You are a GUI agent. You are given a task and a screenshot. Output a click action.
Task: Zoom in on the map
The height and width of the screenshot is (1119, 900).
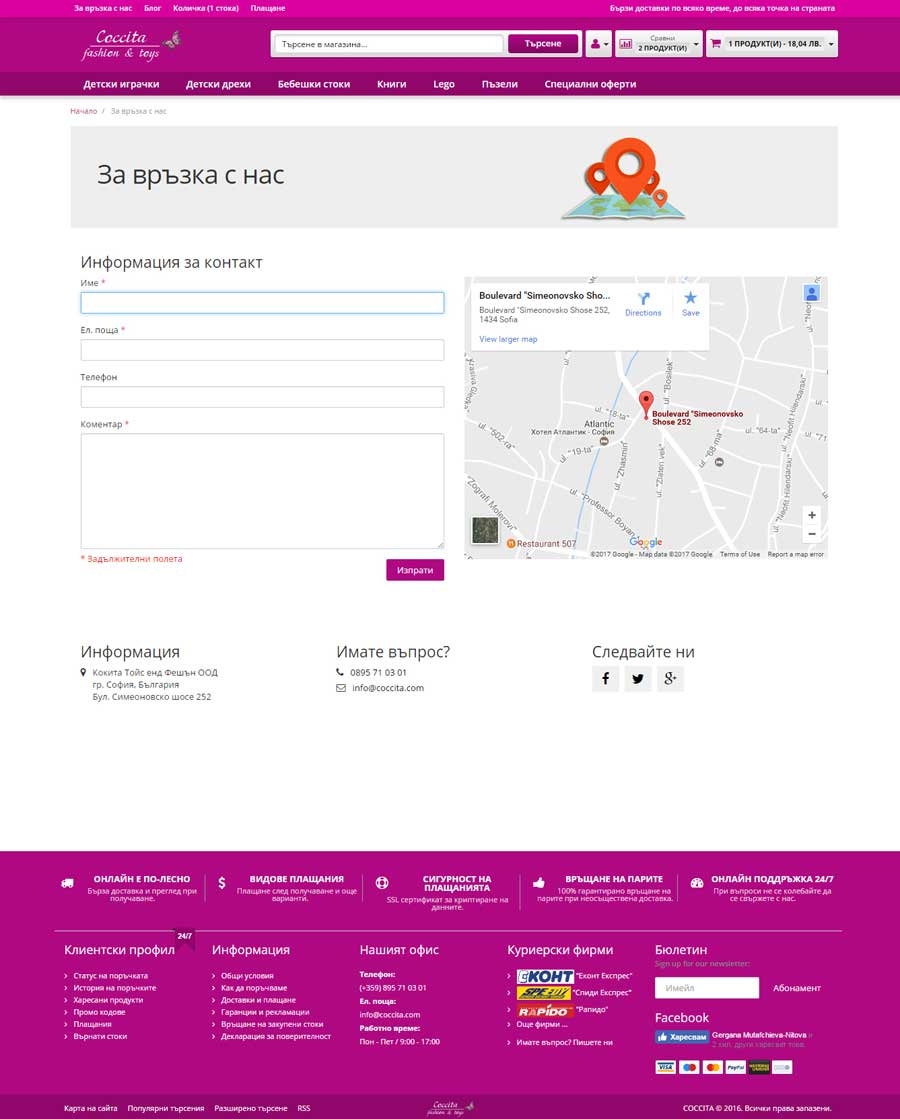pyautogui.click(x=811, y=515)
